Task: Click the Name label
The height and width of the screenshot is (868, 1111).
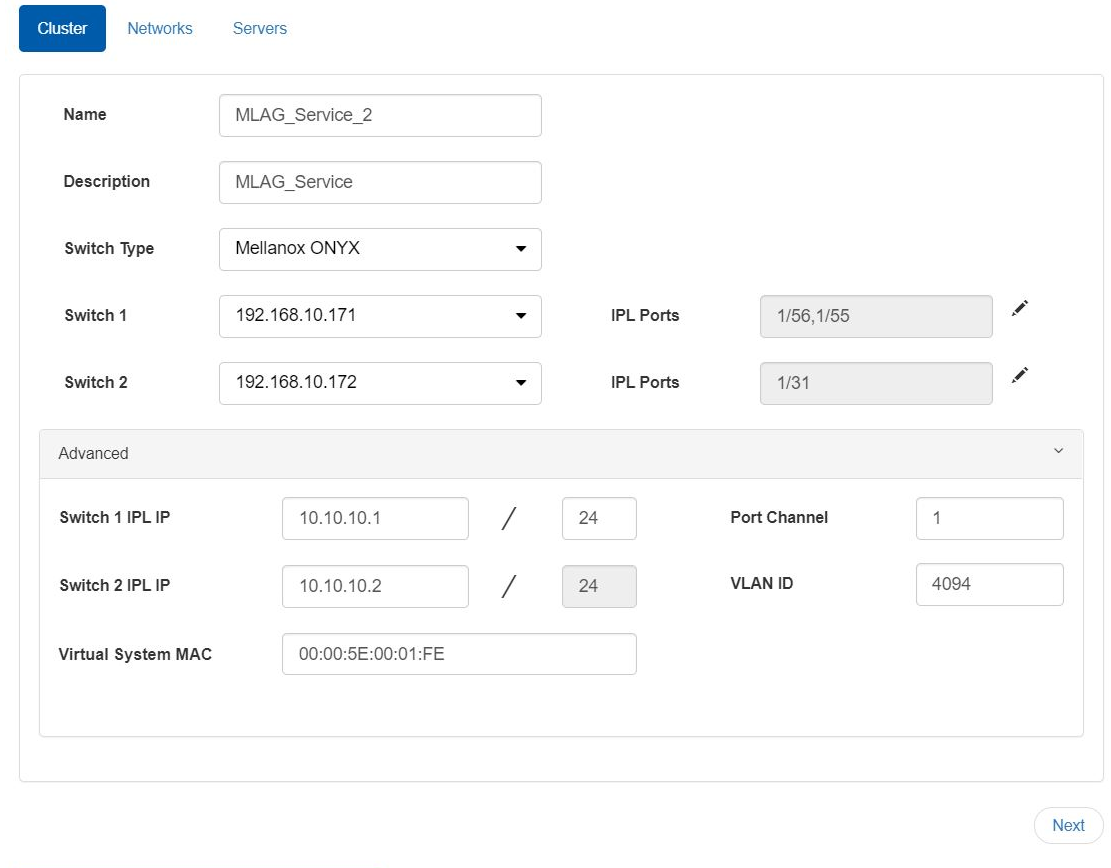Action: pyautogui.click(x=85, y=114)
